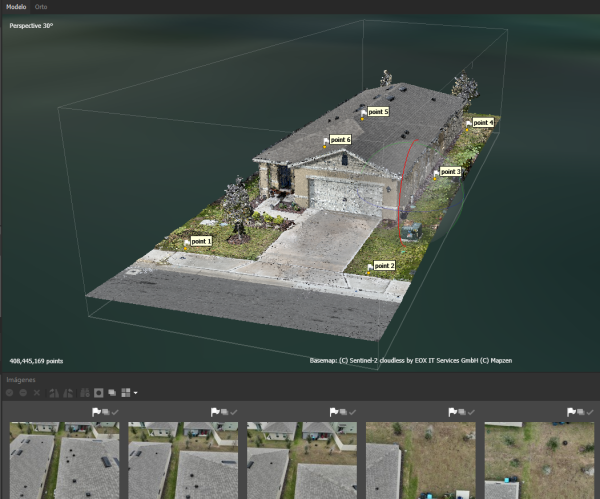Click the check mark on the first thumbnail
600x499 pixels.
pos(116,412)
